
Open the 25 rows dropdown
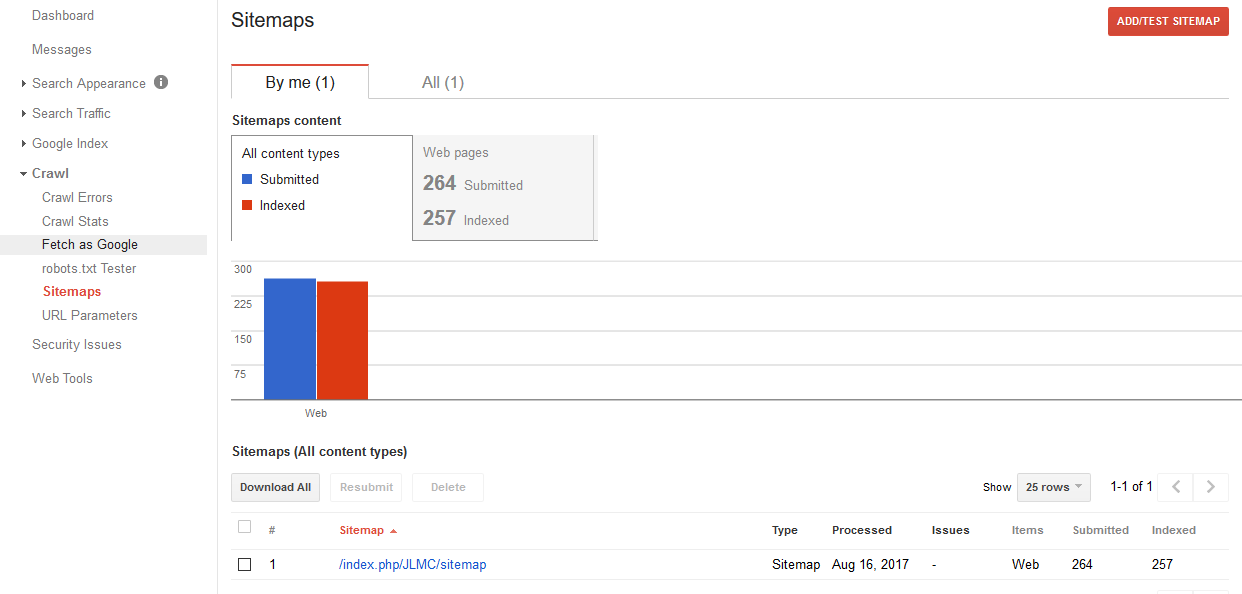pos(1054,487)
